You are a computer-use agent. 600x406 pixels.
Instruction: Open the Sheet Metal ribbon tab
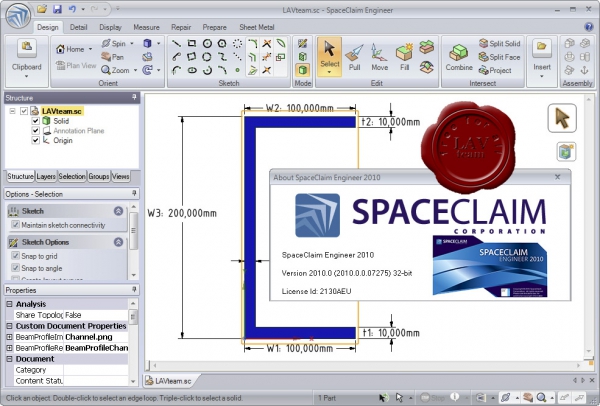[x=256, y=27]
